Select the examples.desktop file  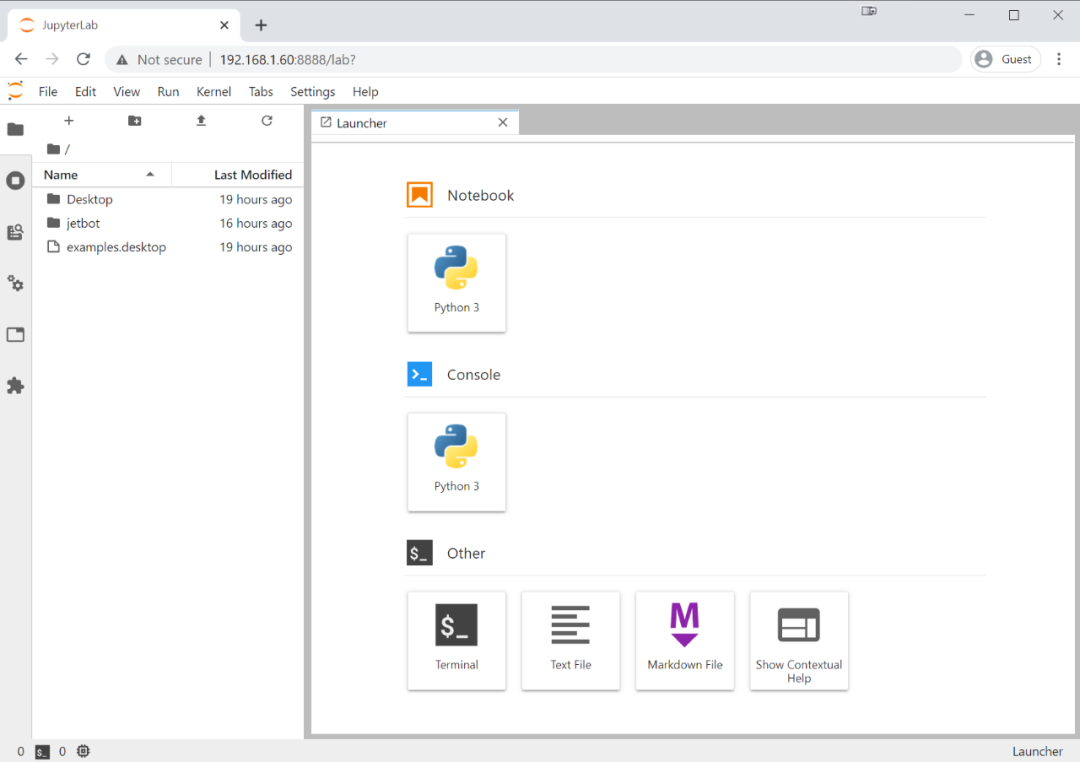(168, 247)
